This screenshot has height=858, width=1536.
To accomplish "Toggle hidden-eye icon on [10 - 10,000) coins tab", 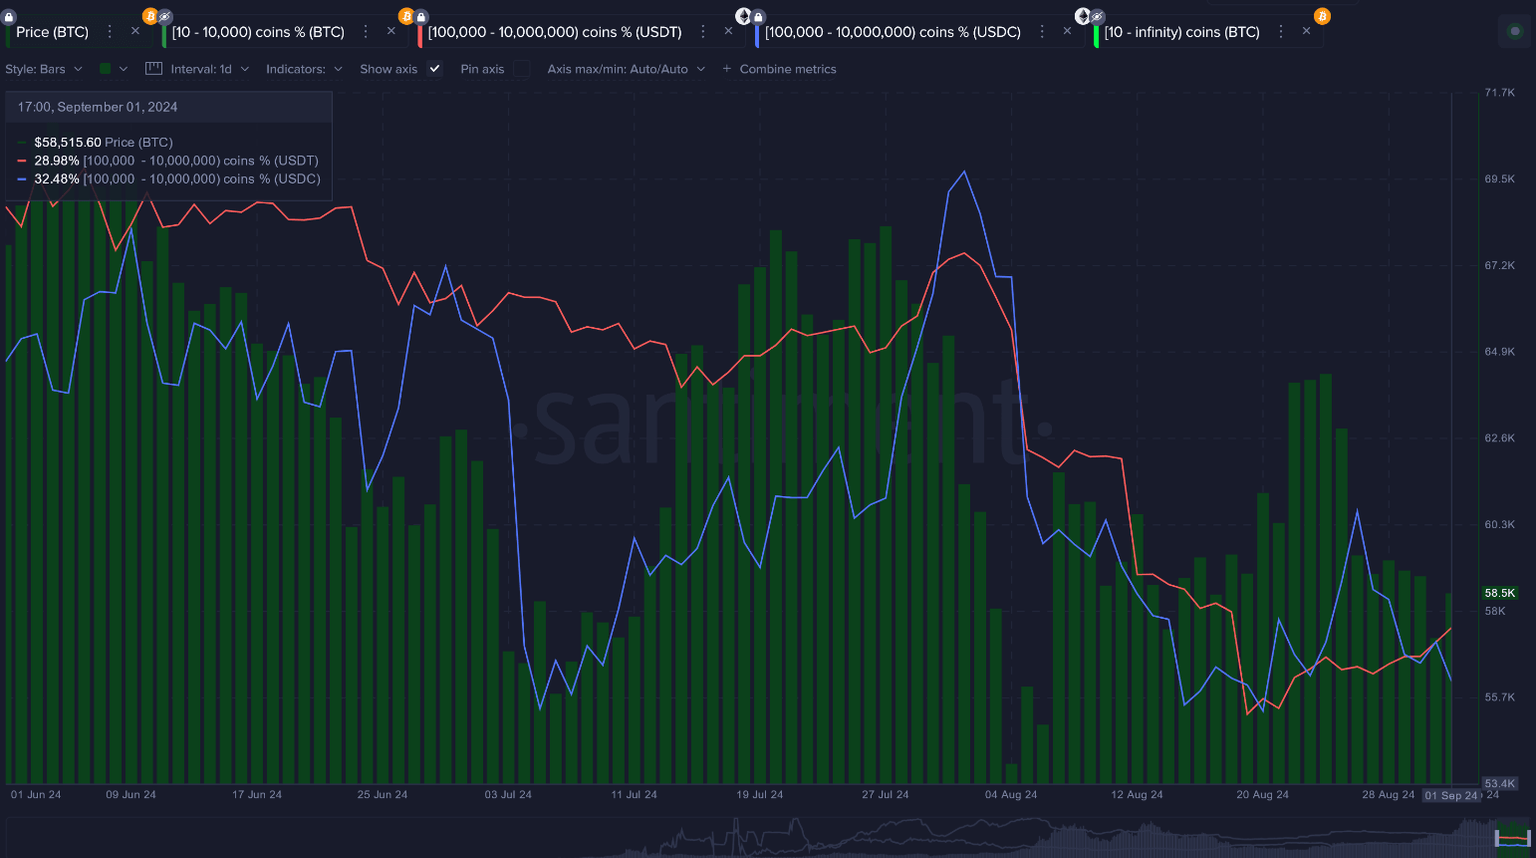I will click(165, 17).
